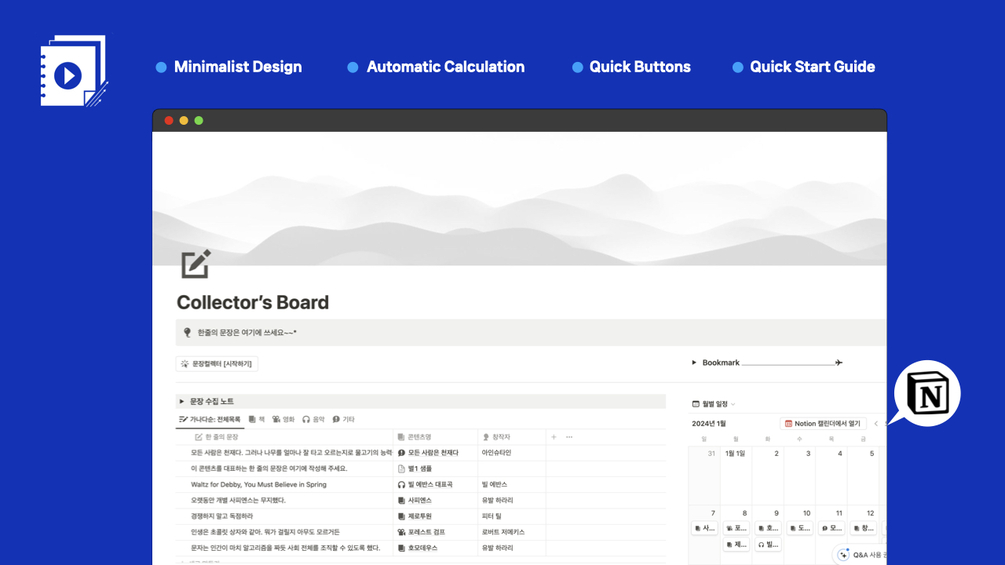Image resolution: width=1005 pixels, height=565 pixels.
Task: Open the table header three-dots menu
Action: [x=569, y=437]
